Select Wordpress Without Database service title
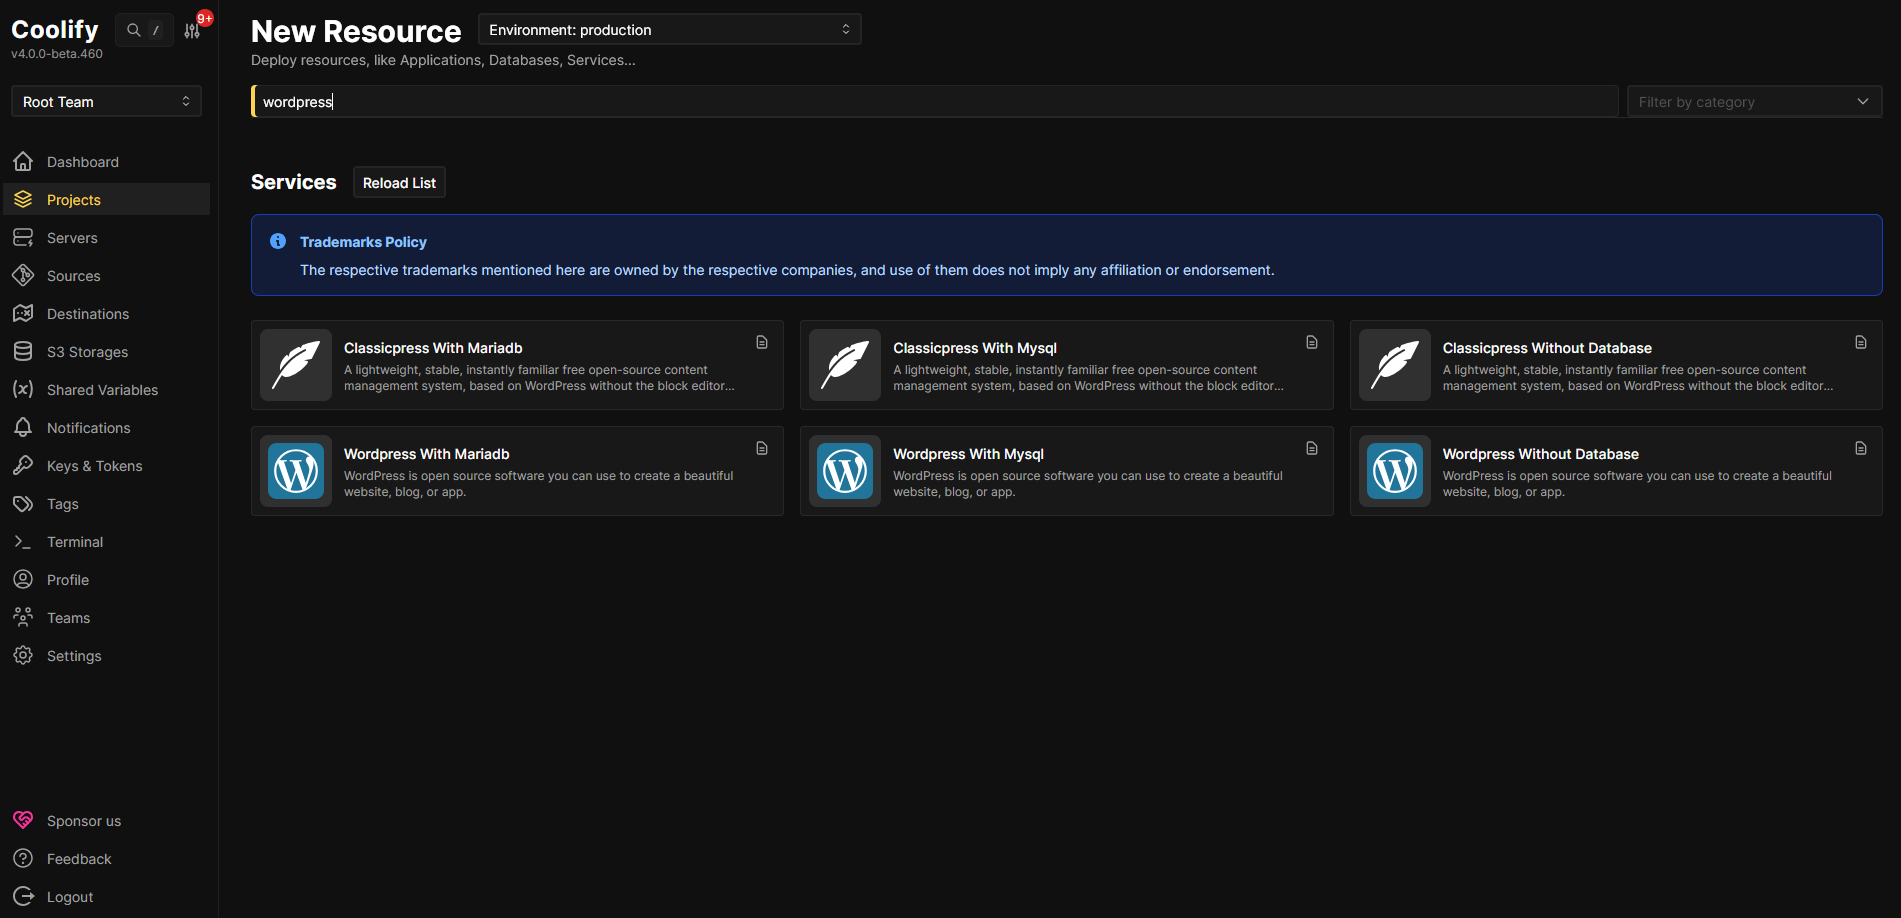The width and height of the screenshot is (1901, 918). pos(1540,454)
